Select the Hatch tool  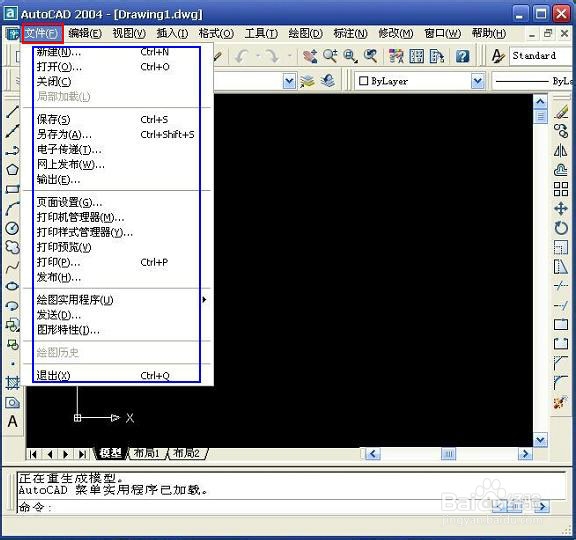[x=12, y=383]
